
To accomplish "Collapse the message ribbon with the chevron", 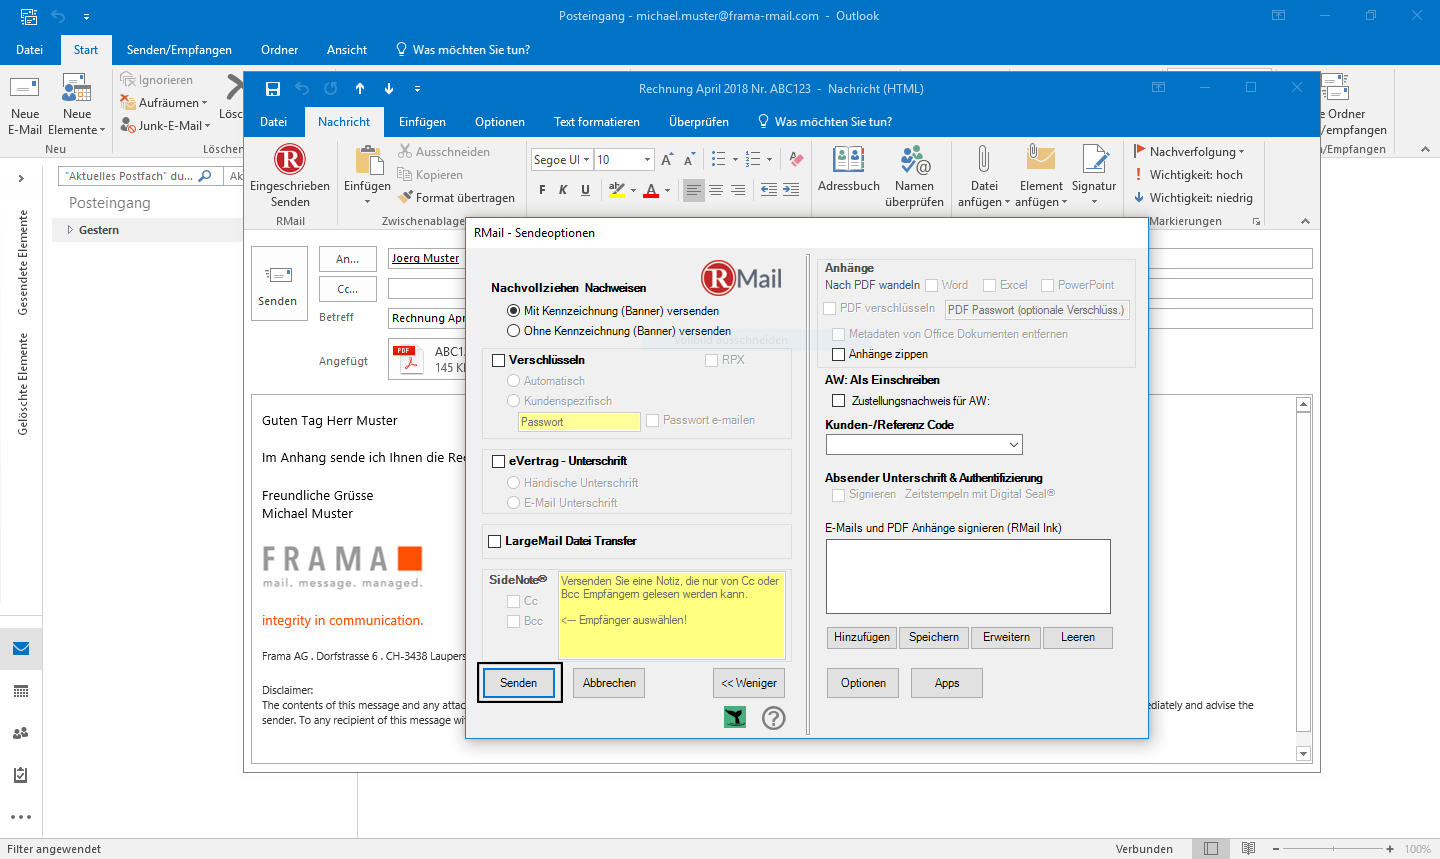I will point(1305,221).
